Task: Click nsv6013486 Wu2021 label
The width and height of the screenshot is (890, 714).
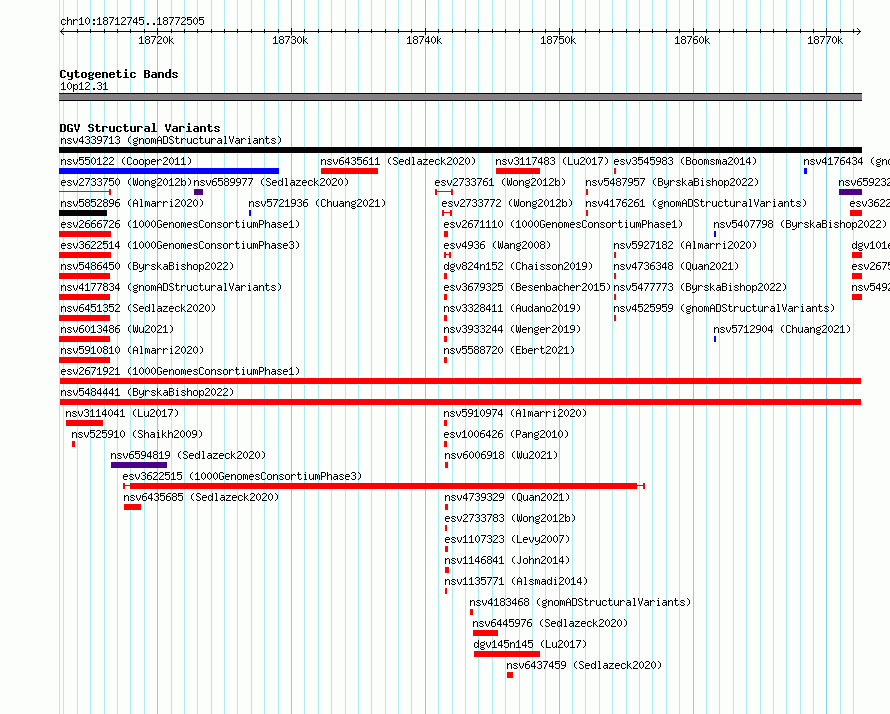Action: tap(117, 329)
